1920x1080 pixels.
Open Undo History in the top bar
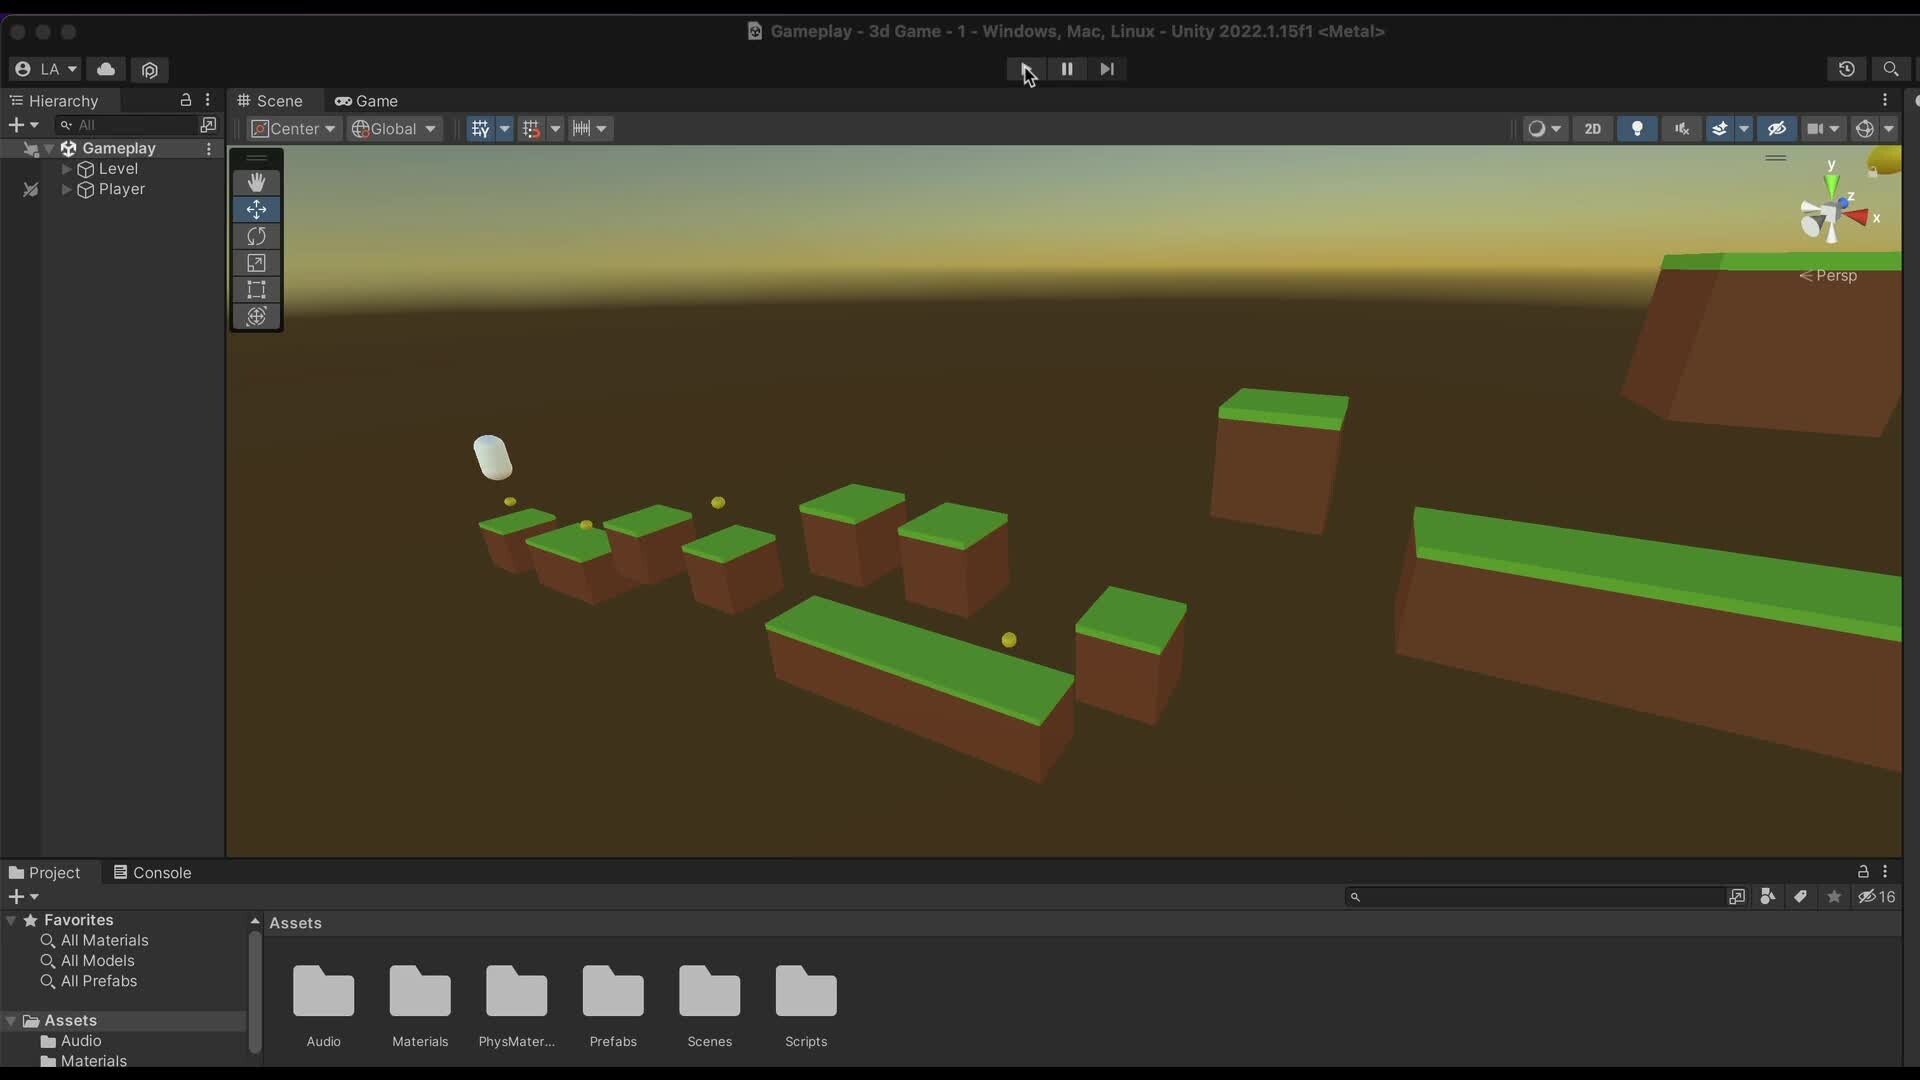(1846, 69)
